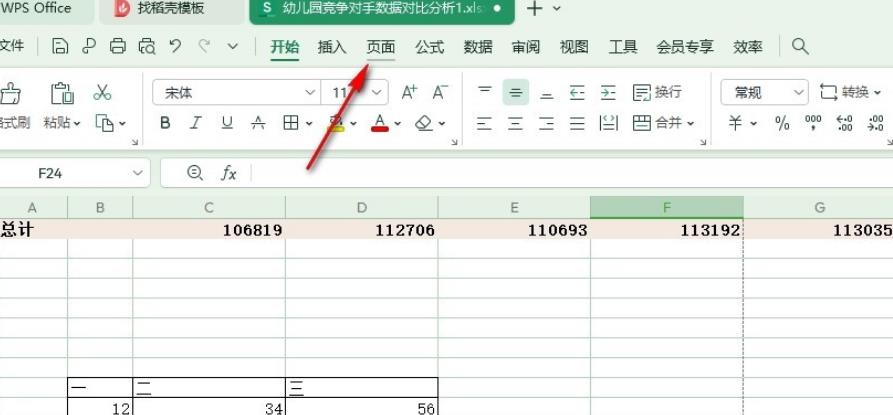This screenshot has height=415, width=893.
Task: Align text to vertical middle
Action: (x=515, y=92)
